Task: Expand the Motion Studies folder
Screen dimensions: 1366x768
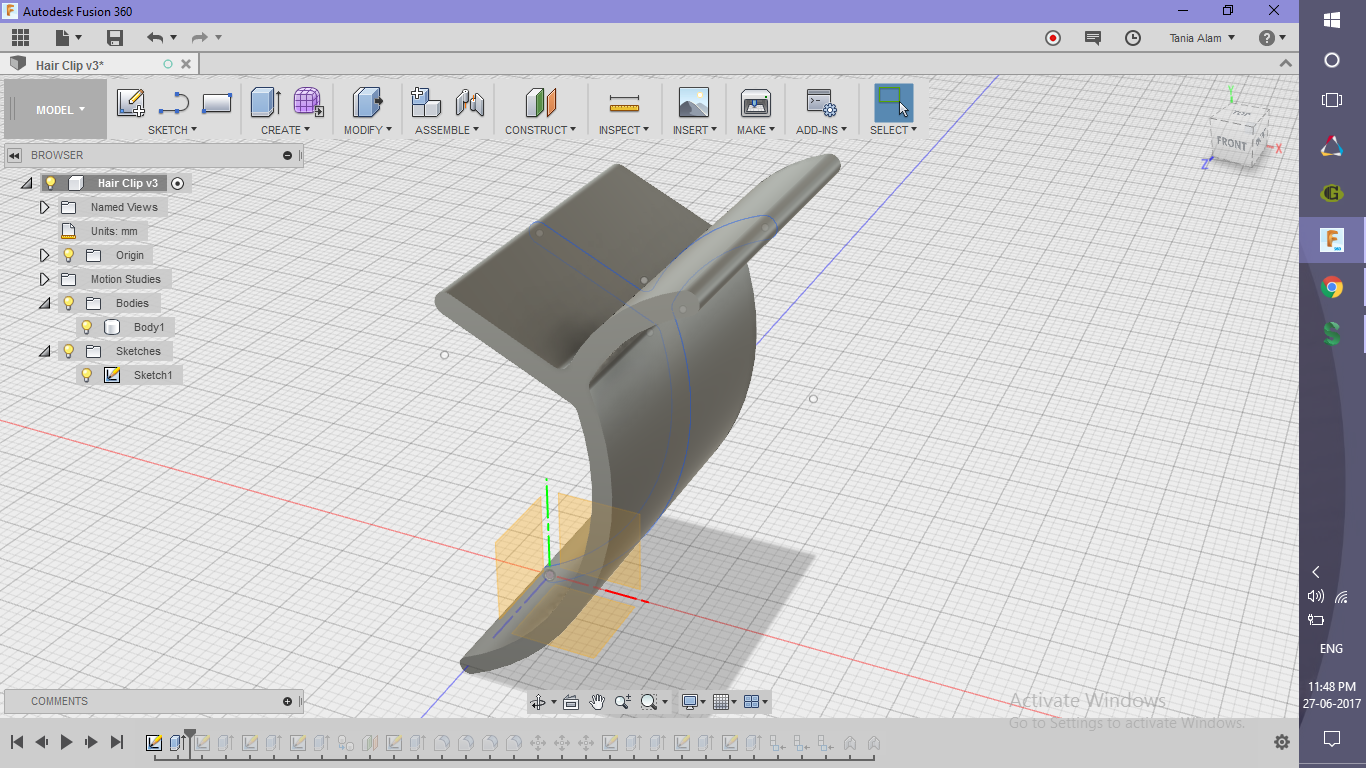Action: coord(44,279)
